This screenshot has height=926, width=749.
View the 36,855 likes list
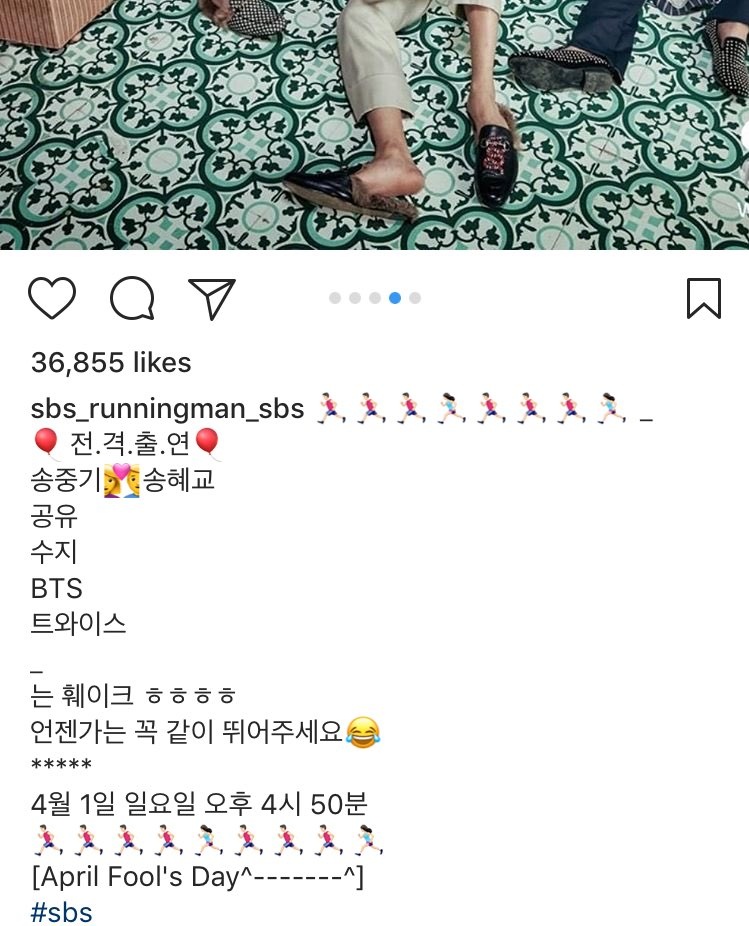point(111,362)
